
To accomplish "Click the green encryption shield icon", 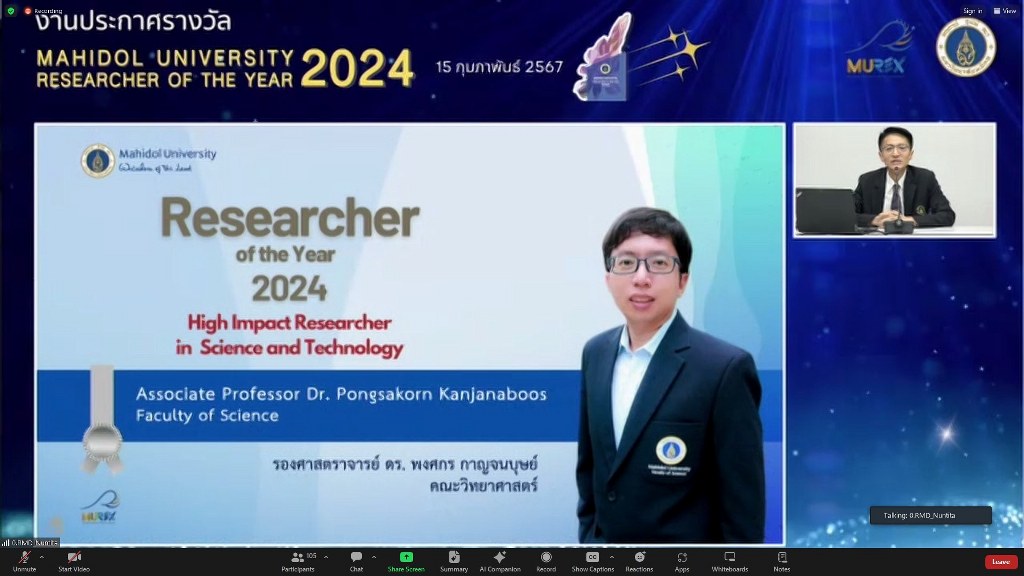I will [x=10, y=10].
